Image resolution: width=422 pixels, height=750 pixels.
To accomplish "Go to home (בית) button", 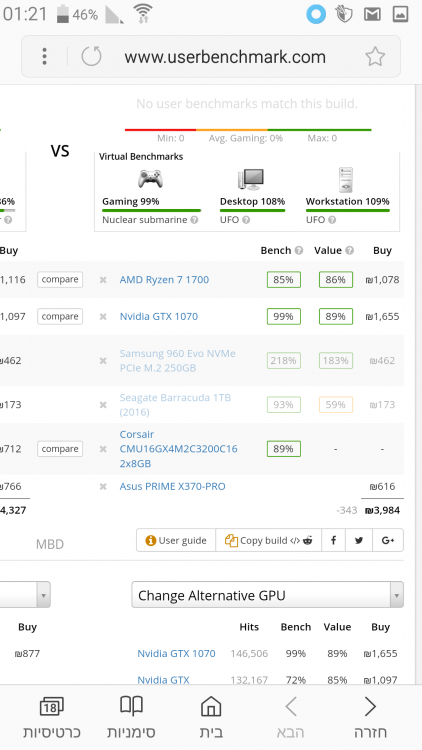I will tap(211, 717).
